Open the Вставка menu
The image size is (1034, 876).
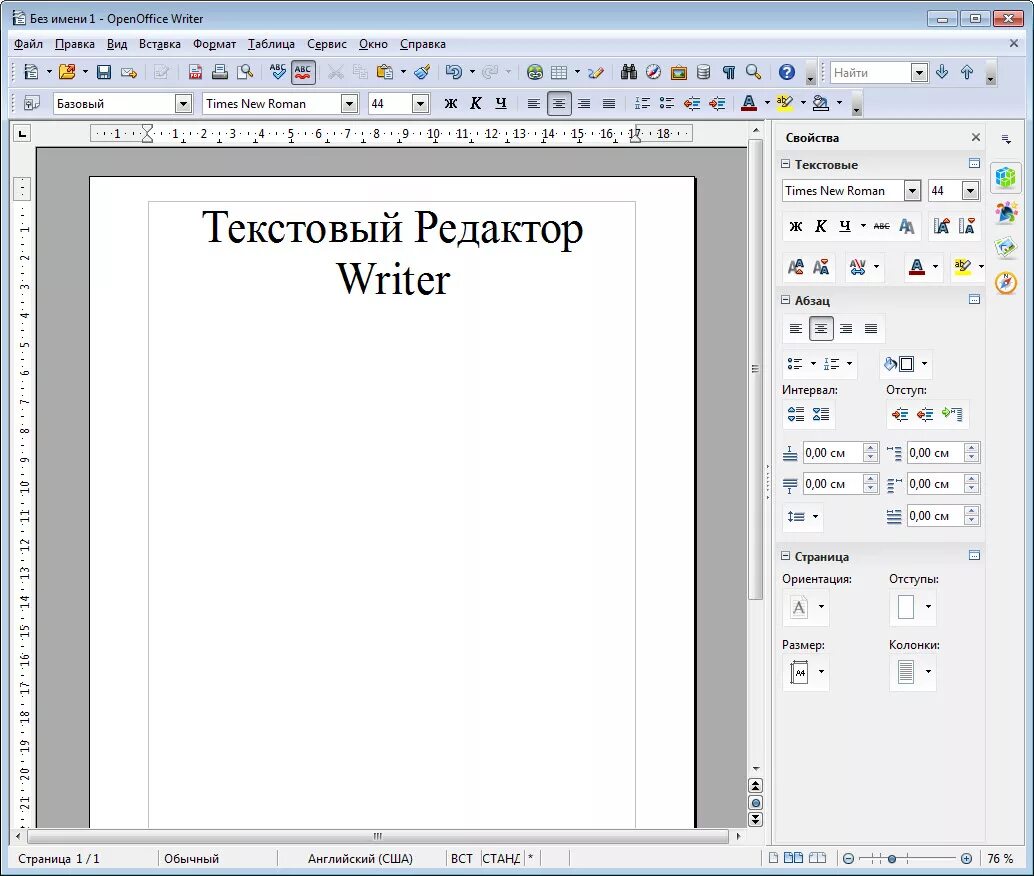[160, 44]
